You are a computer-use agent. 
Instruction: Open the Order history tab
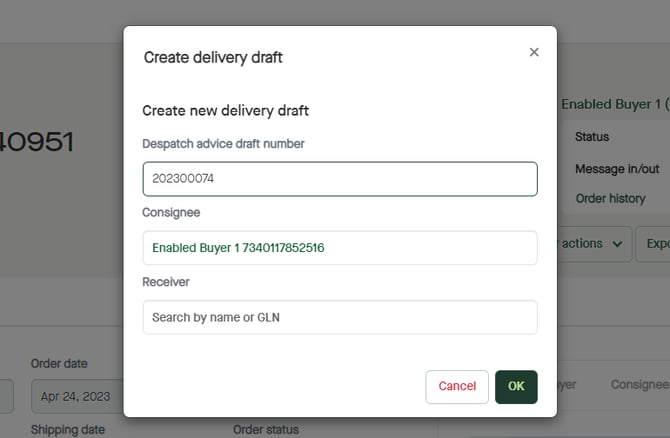coord(610,199)
